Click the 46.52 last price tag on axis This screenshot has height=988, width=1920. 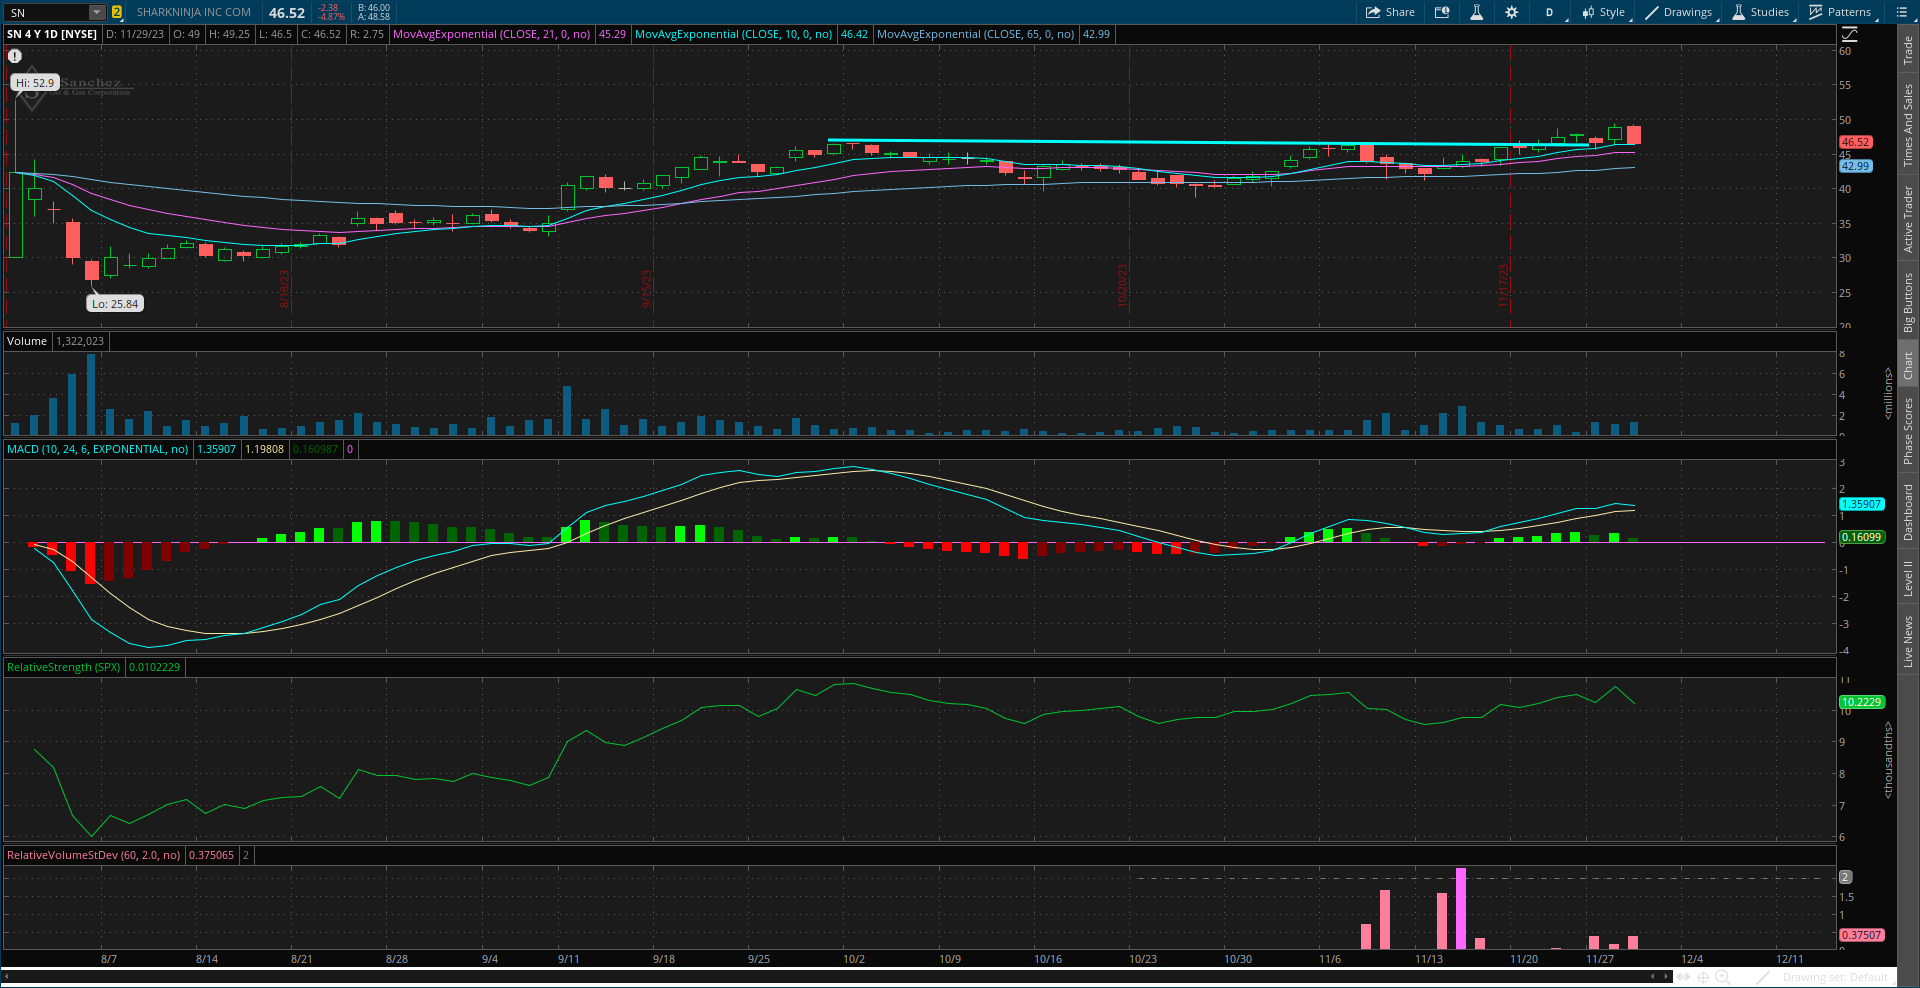pyautogui.click(x=1856, y=142)
